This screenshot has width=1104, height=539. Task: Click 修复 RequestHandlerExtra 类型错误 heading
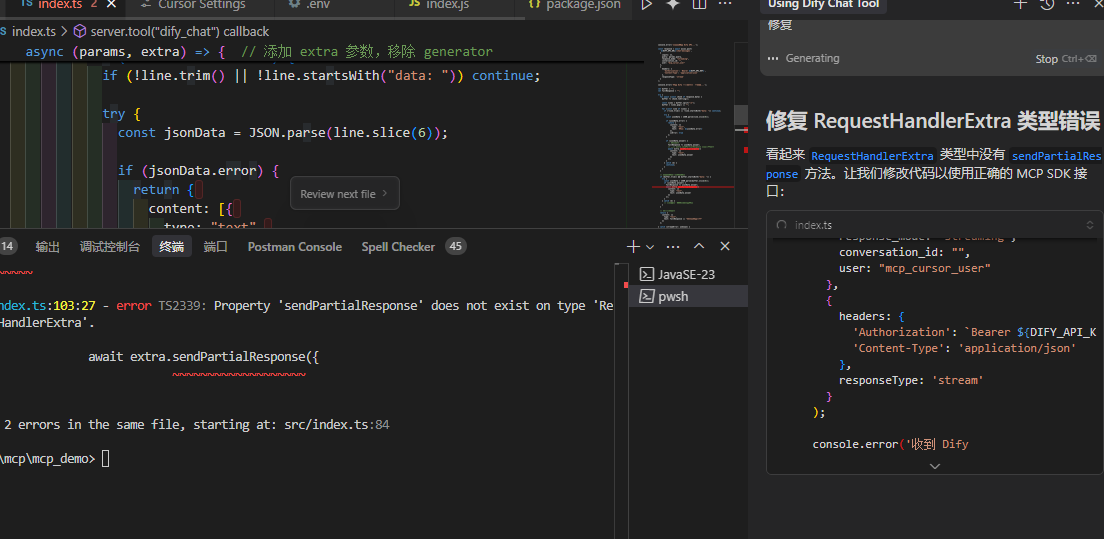click(x=932, y=121)
